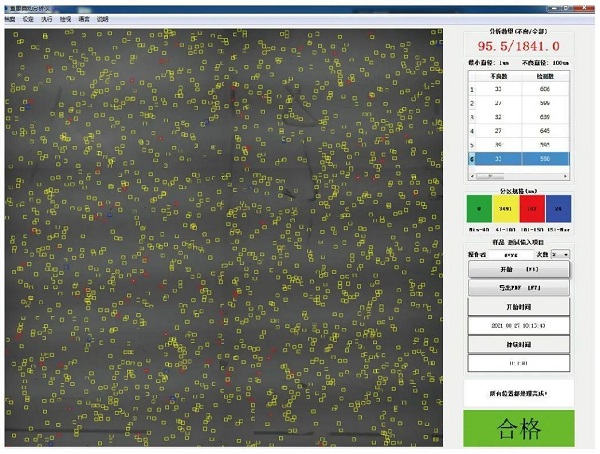This screenshot has height=454, width=600.
Task: Click the 开始时间 button
Action: click(x=519, y=307)
